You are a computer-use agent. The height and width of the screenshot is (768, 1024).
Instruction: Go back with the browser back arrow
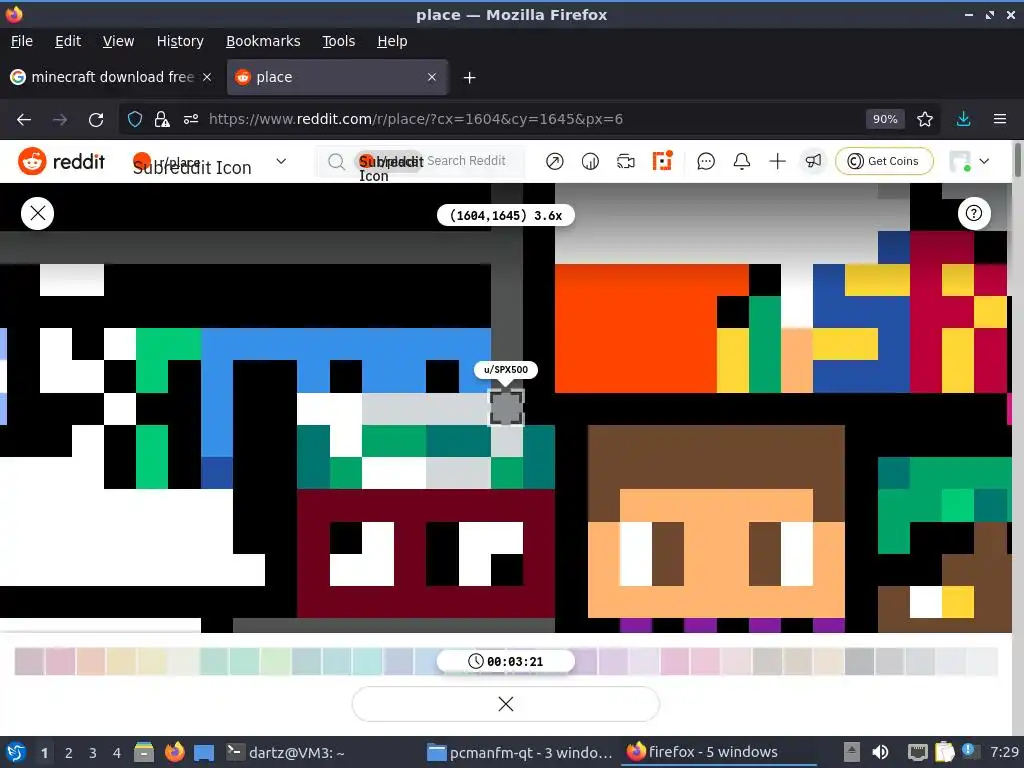[x=24, y=120]
